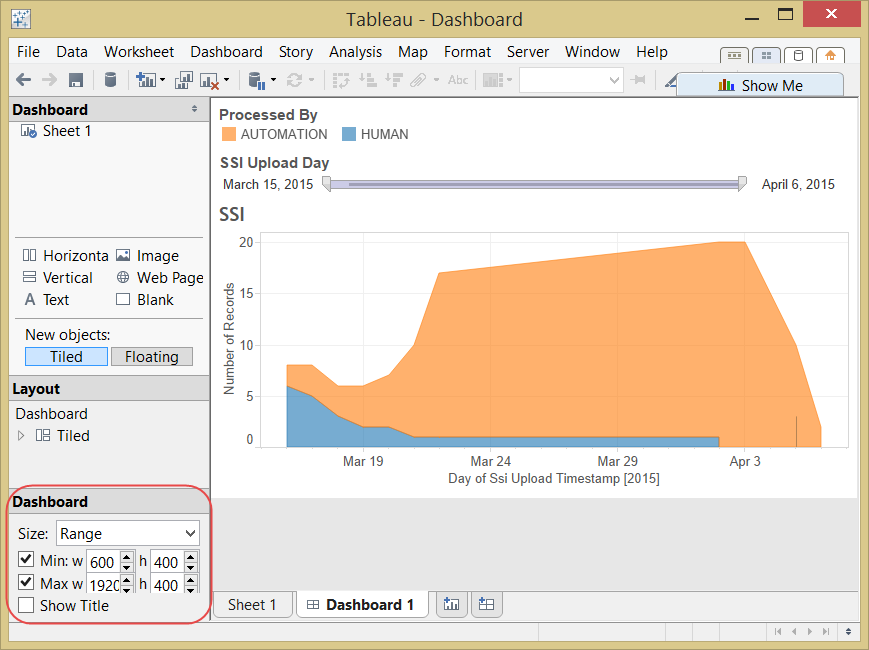Click the pause auto updates toolbar icon
The height and width of the screenshot is (650, 869).
(257, 80)
